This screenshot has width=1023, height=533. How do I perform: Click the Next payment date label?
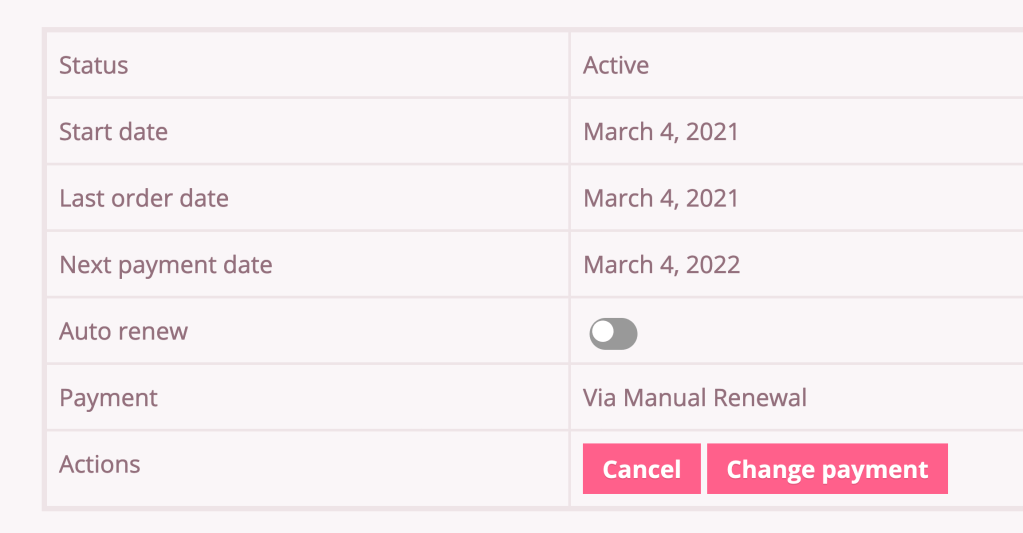pos(166,265)
